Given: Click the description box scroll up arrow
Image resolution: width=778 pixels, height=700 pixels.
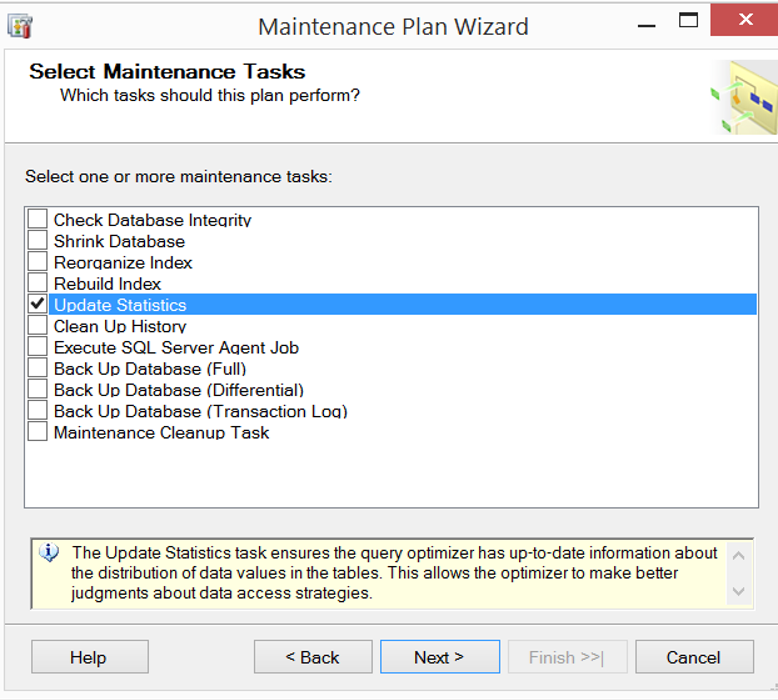Looking at the screenshot, I should coord(739,556).
